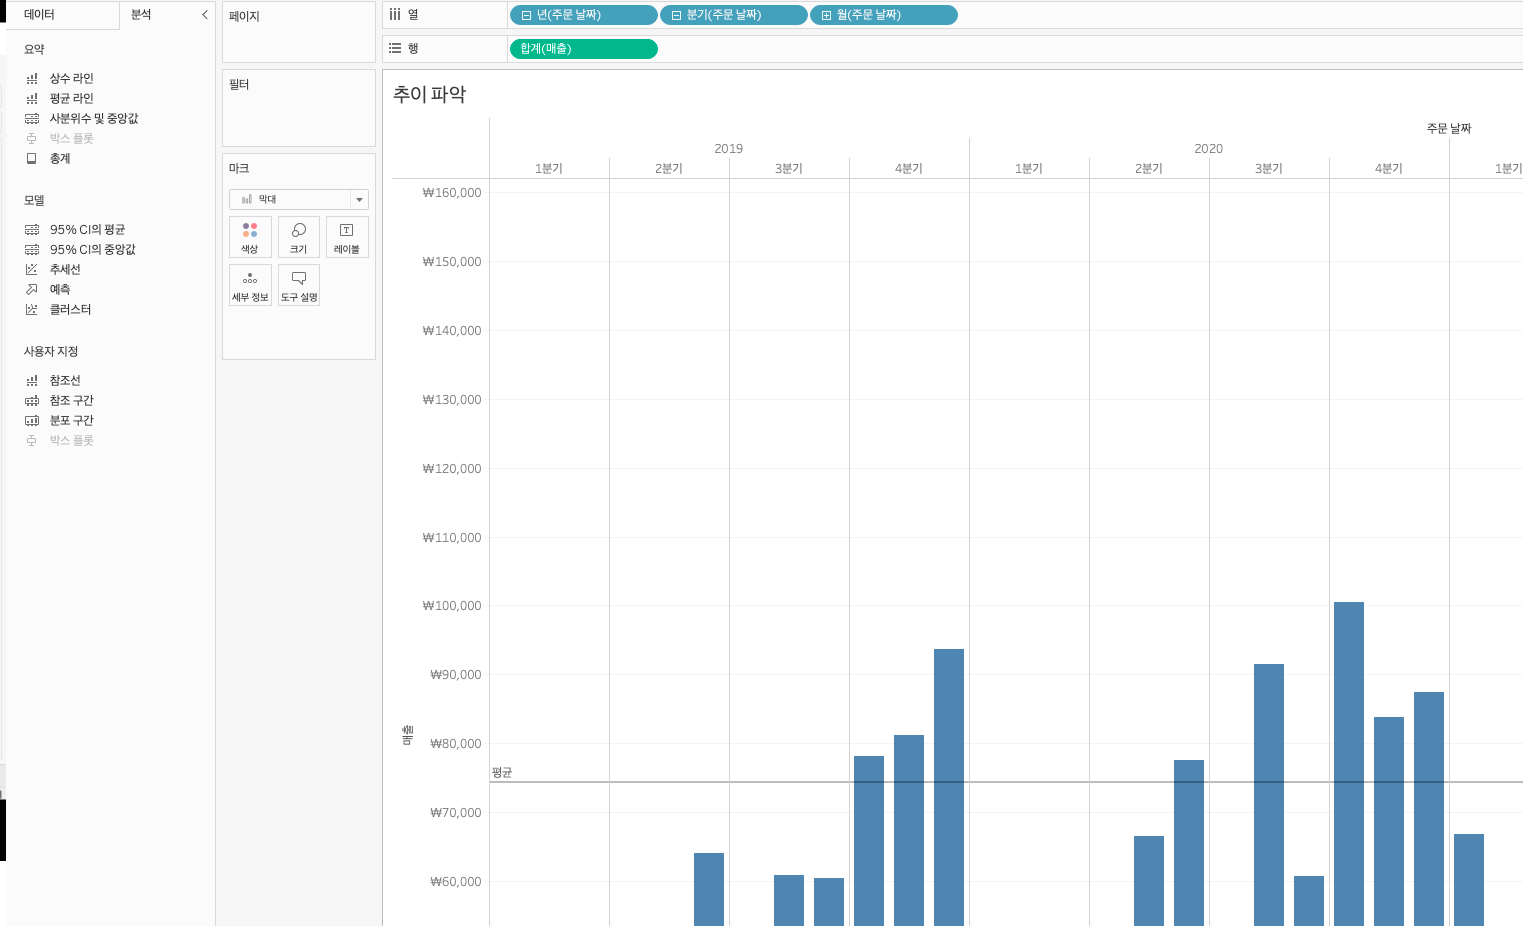Select 95% CI의 평균 model item
This screenshot has height=926, width=1523.
(87, 229)
